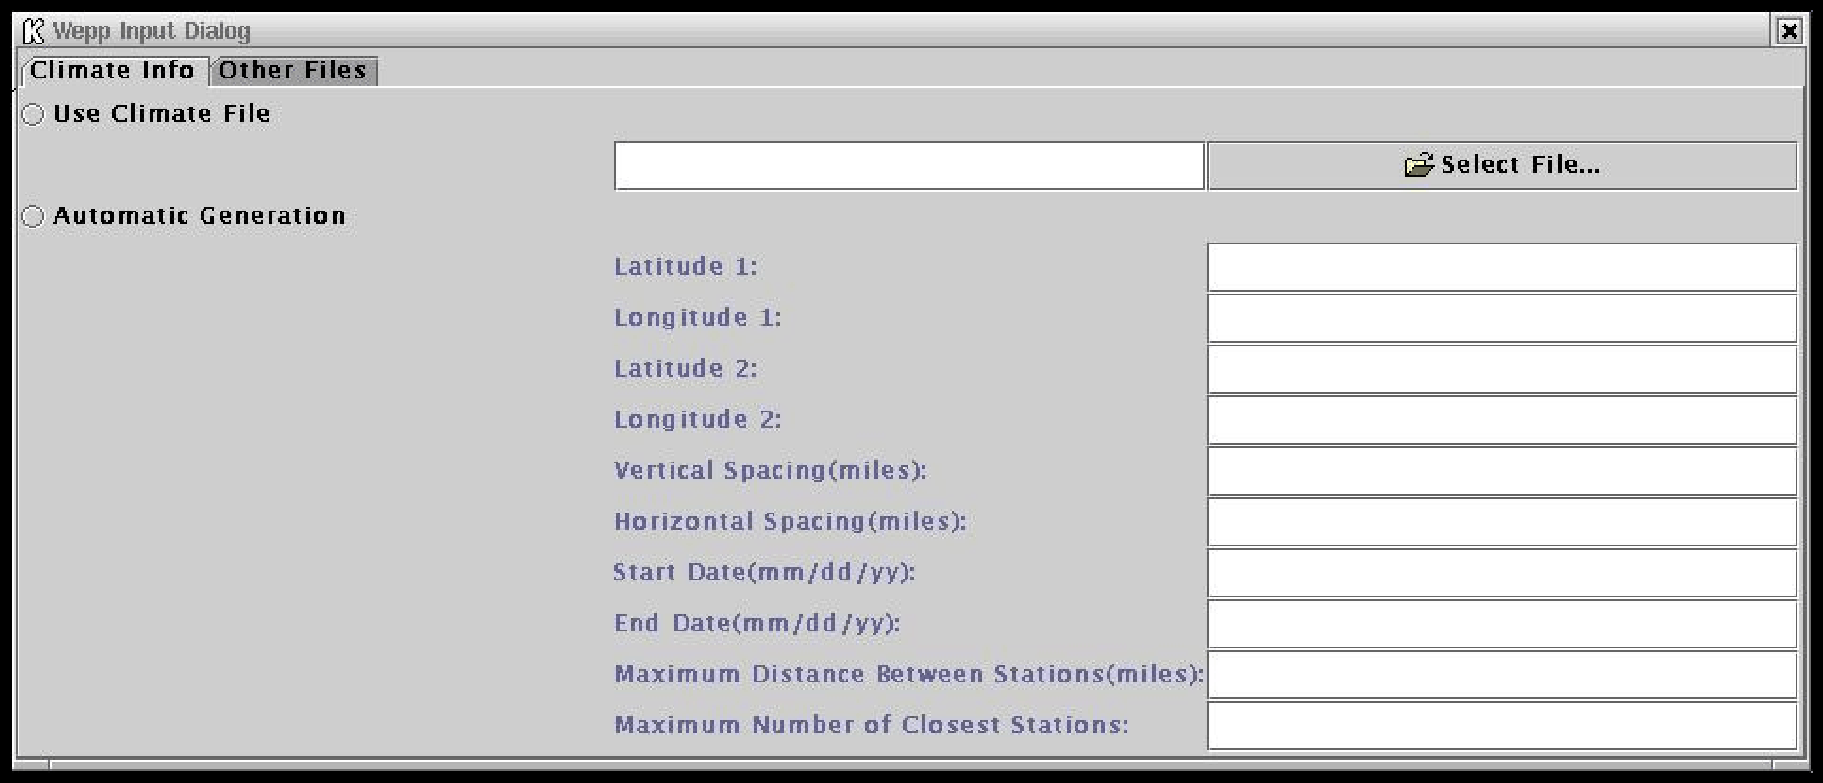Click the Vertical Spacing (miles) field

point(1501,471)
